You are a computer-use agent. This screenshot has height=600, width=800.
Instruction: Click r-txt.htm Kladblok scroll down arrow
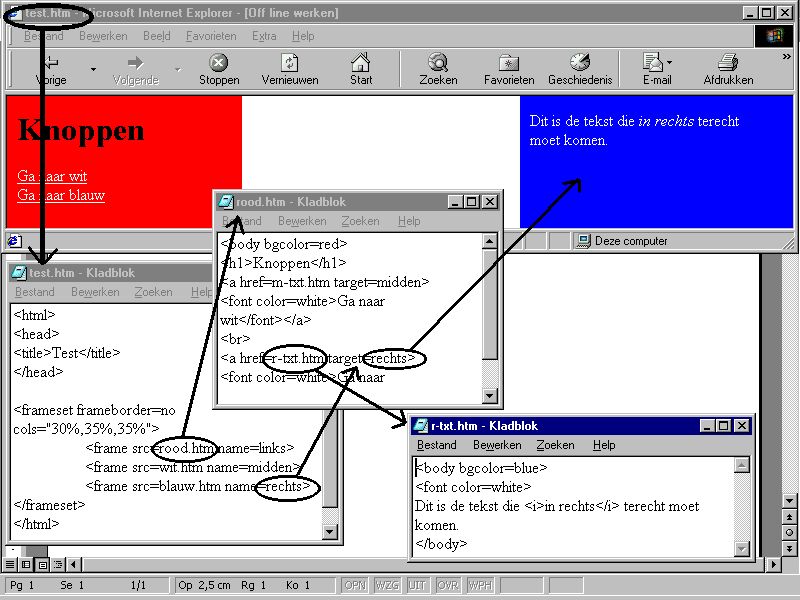coord(741,549)
